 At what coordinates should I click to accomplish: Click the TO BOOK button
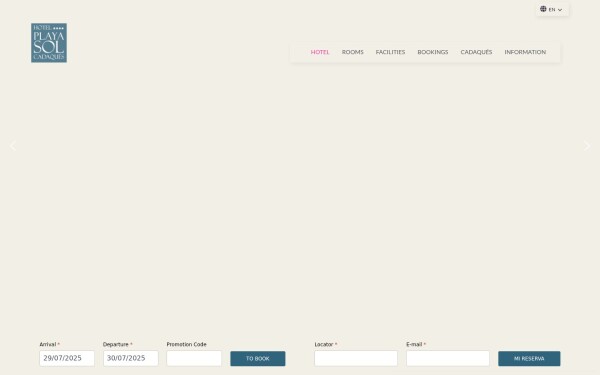pyautogui.click(x=258, y=359)
